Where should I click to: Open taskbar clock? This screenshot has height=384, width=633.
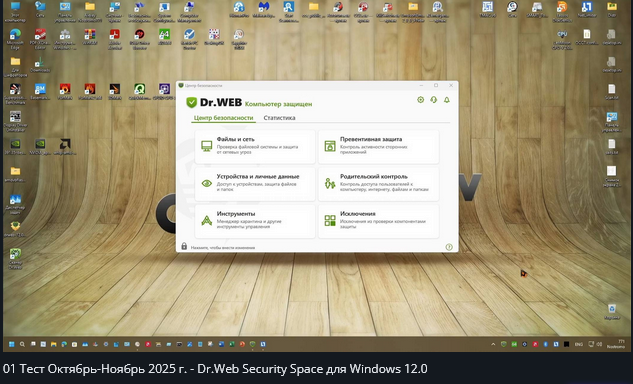[x=617, y=344]
